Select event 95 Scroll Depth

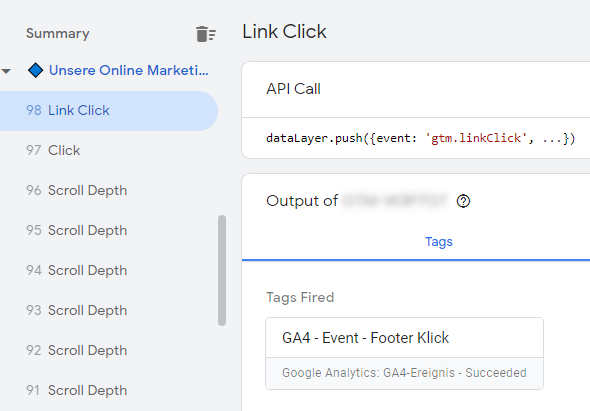tap(76, 230)
